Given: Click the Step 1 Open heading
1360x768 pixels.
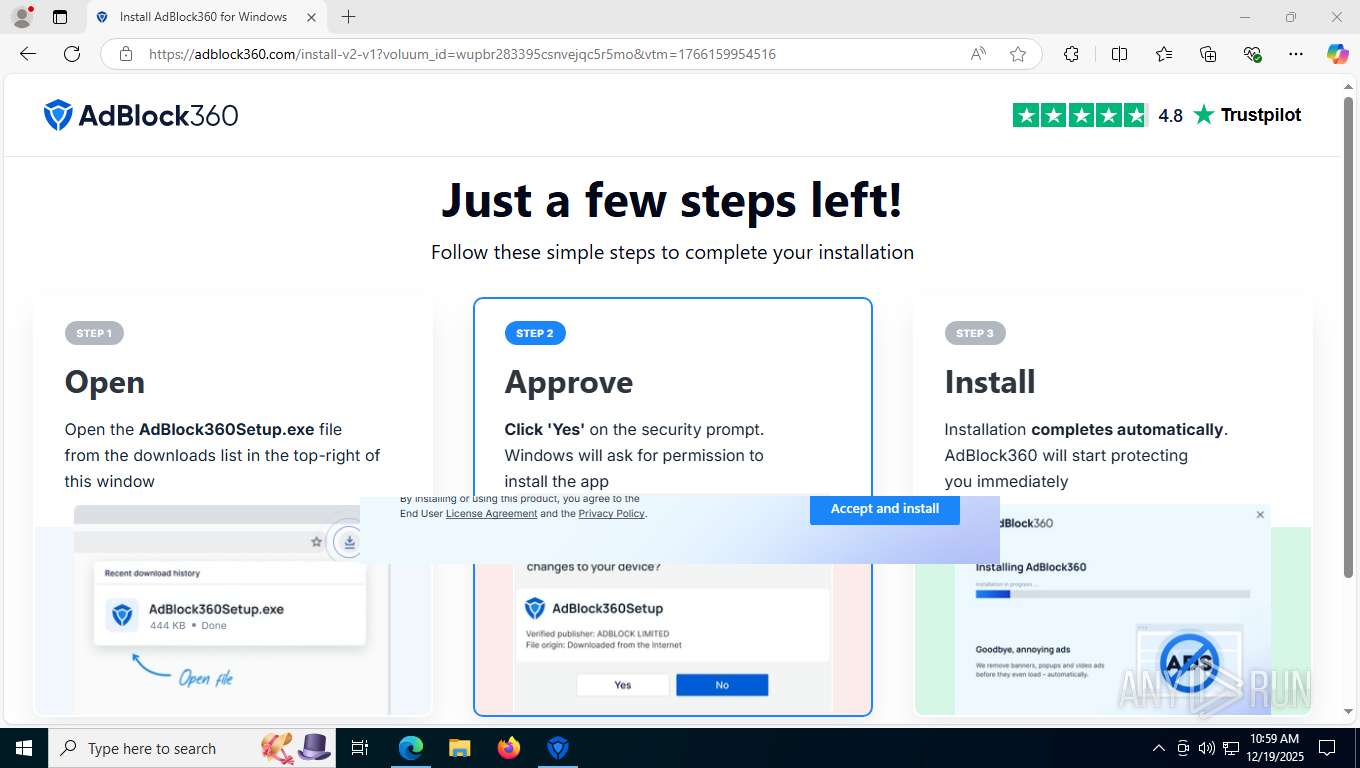Looking at the screenshot, I should click(105, 382).
